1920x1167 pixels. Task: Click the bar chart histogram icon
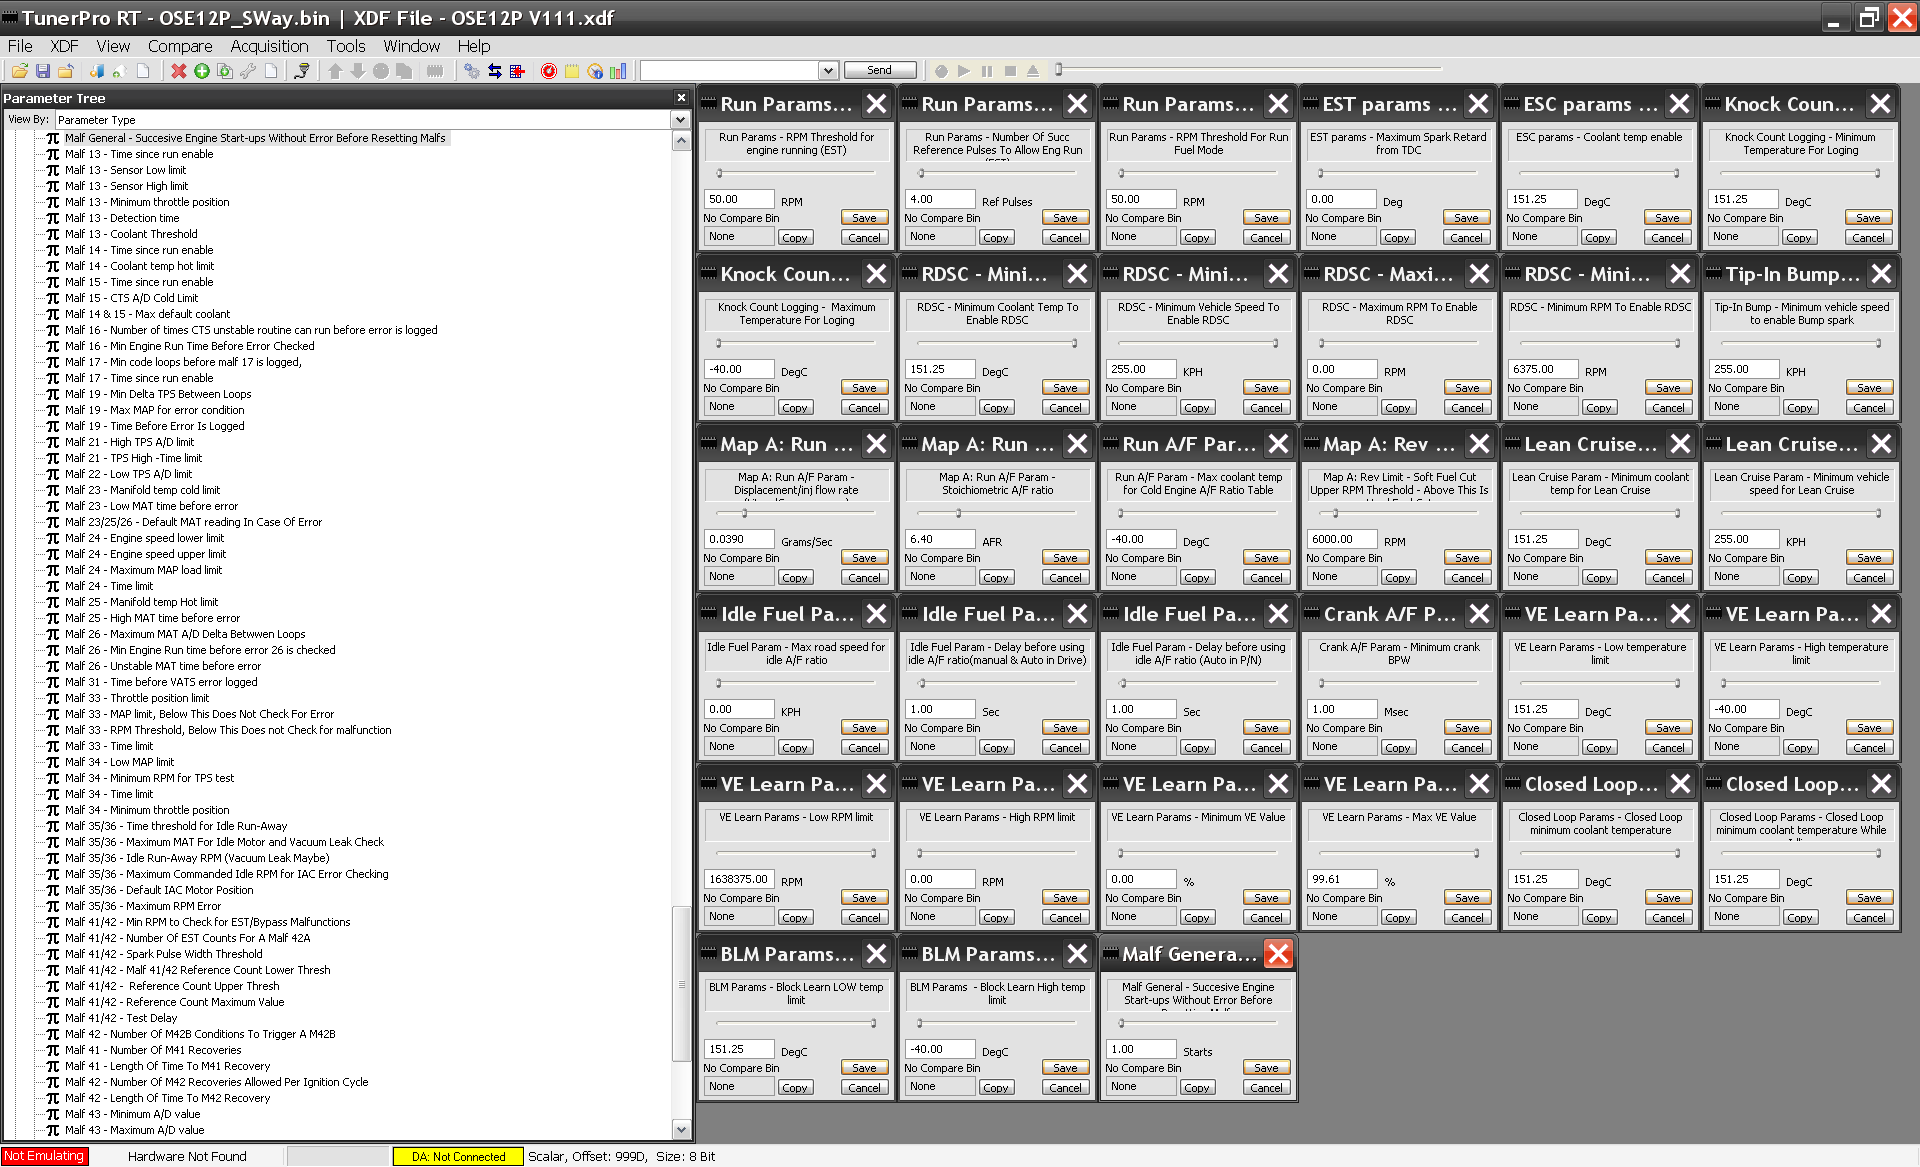click(618, 71)
